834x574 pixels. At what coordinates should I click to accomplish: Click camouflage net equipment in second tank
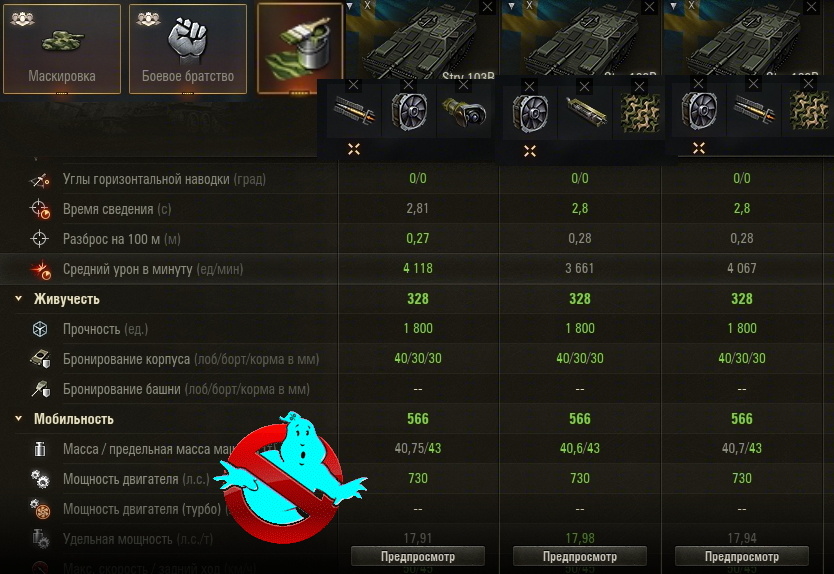click(x=640, y=113)
